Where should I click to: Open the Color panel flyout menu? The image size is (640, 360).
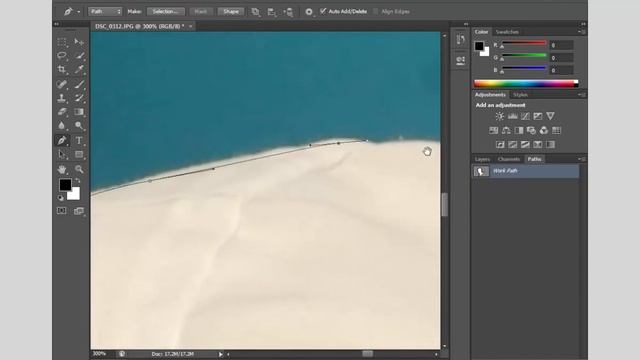tap(582, 32)
